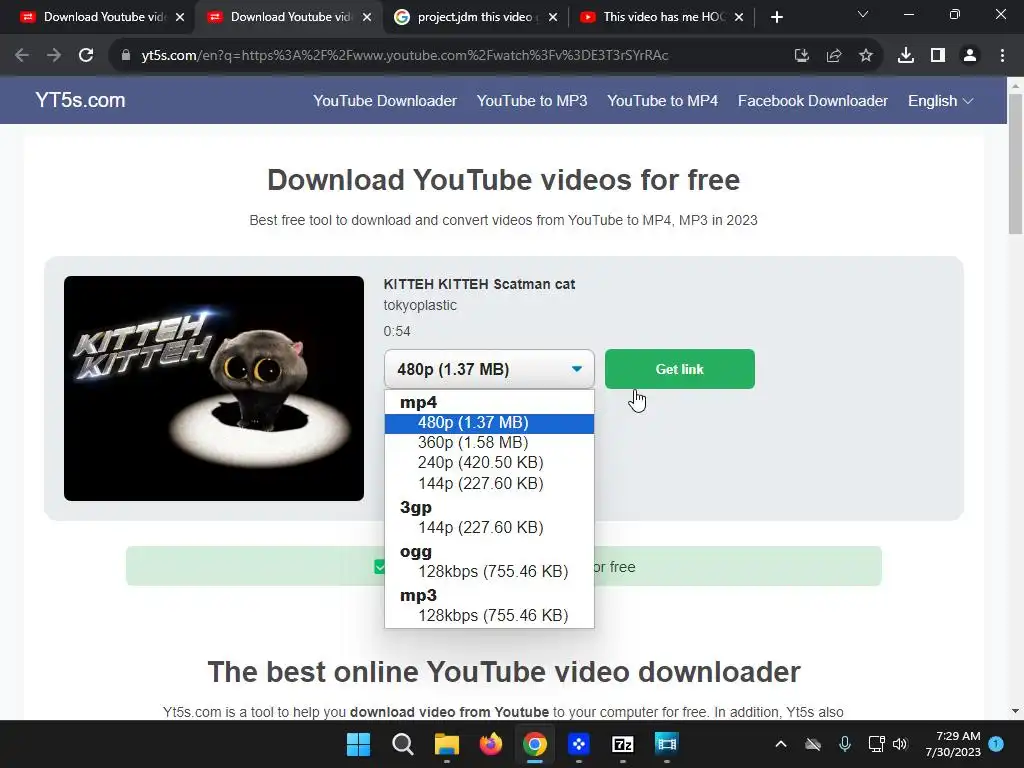
Task: Select ogg 128kbps (755.46 KB) option
Action: [489, 571]
